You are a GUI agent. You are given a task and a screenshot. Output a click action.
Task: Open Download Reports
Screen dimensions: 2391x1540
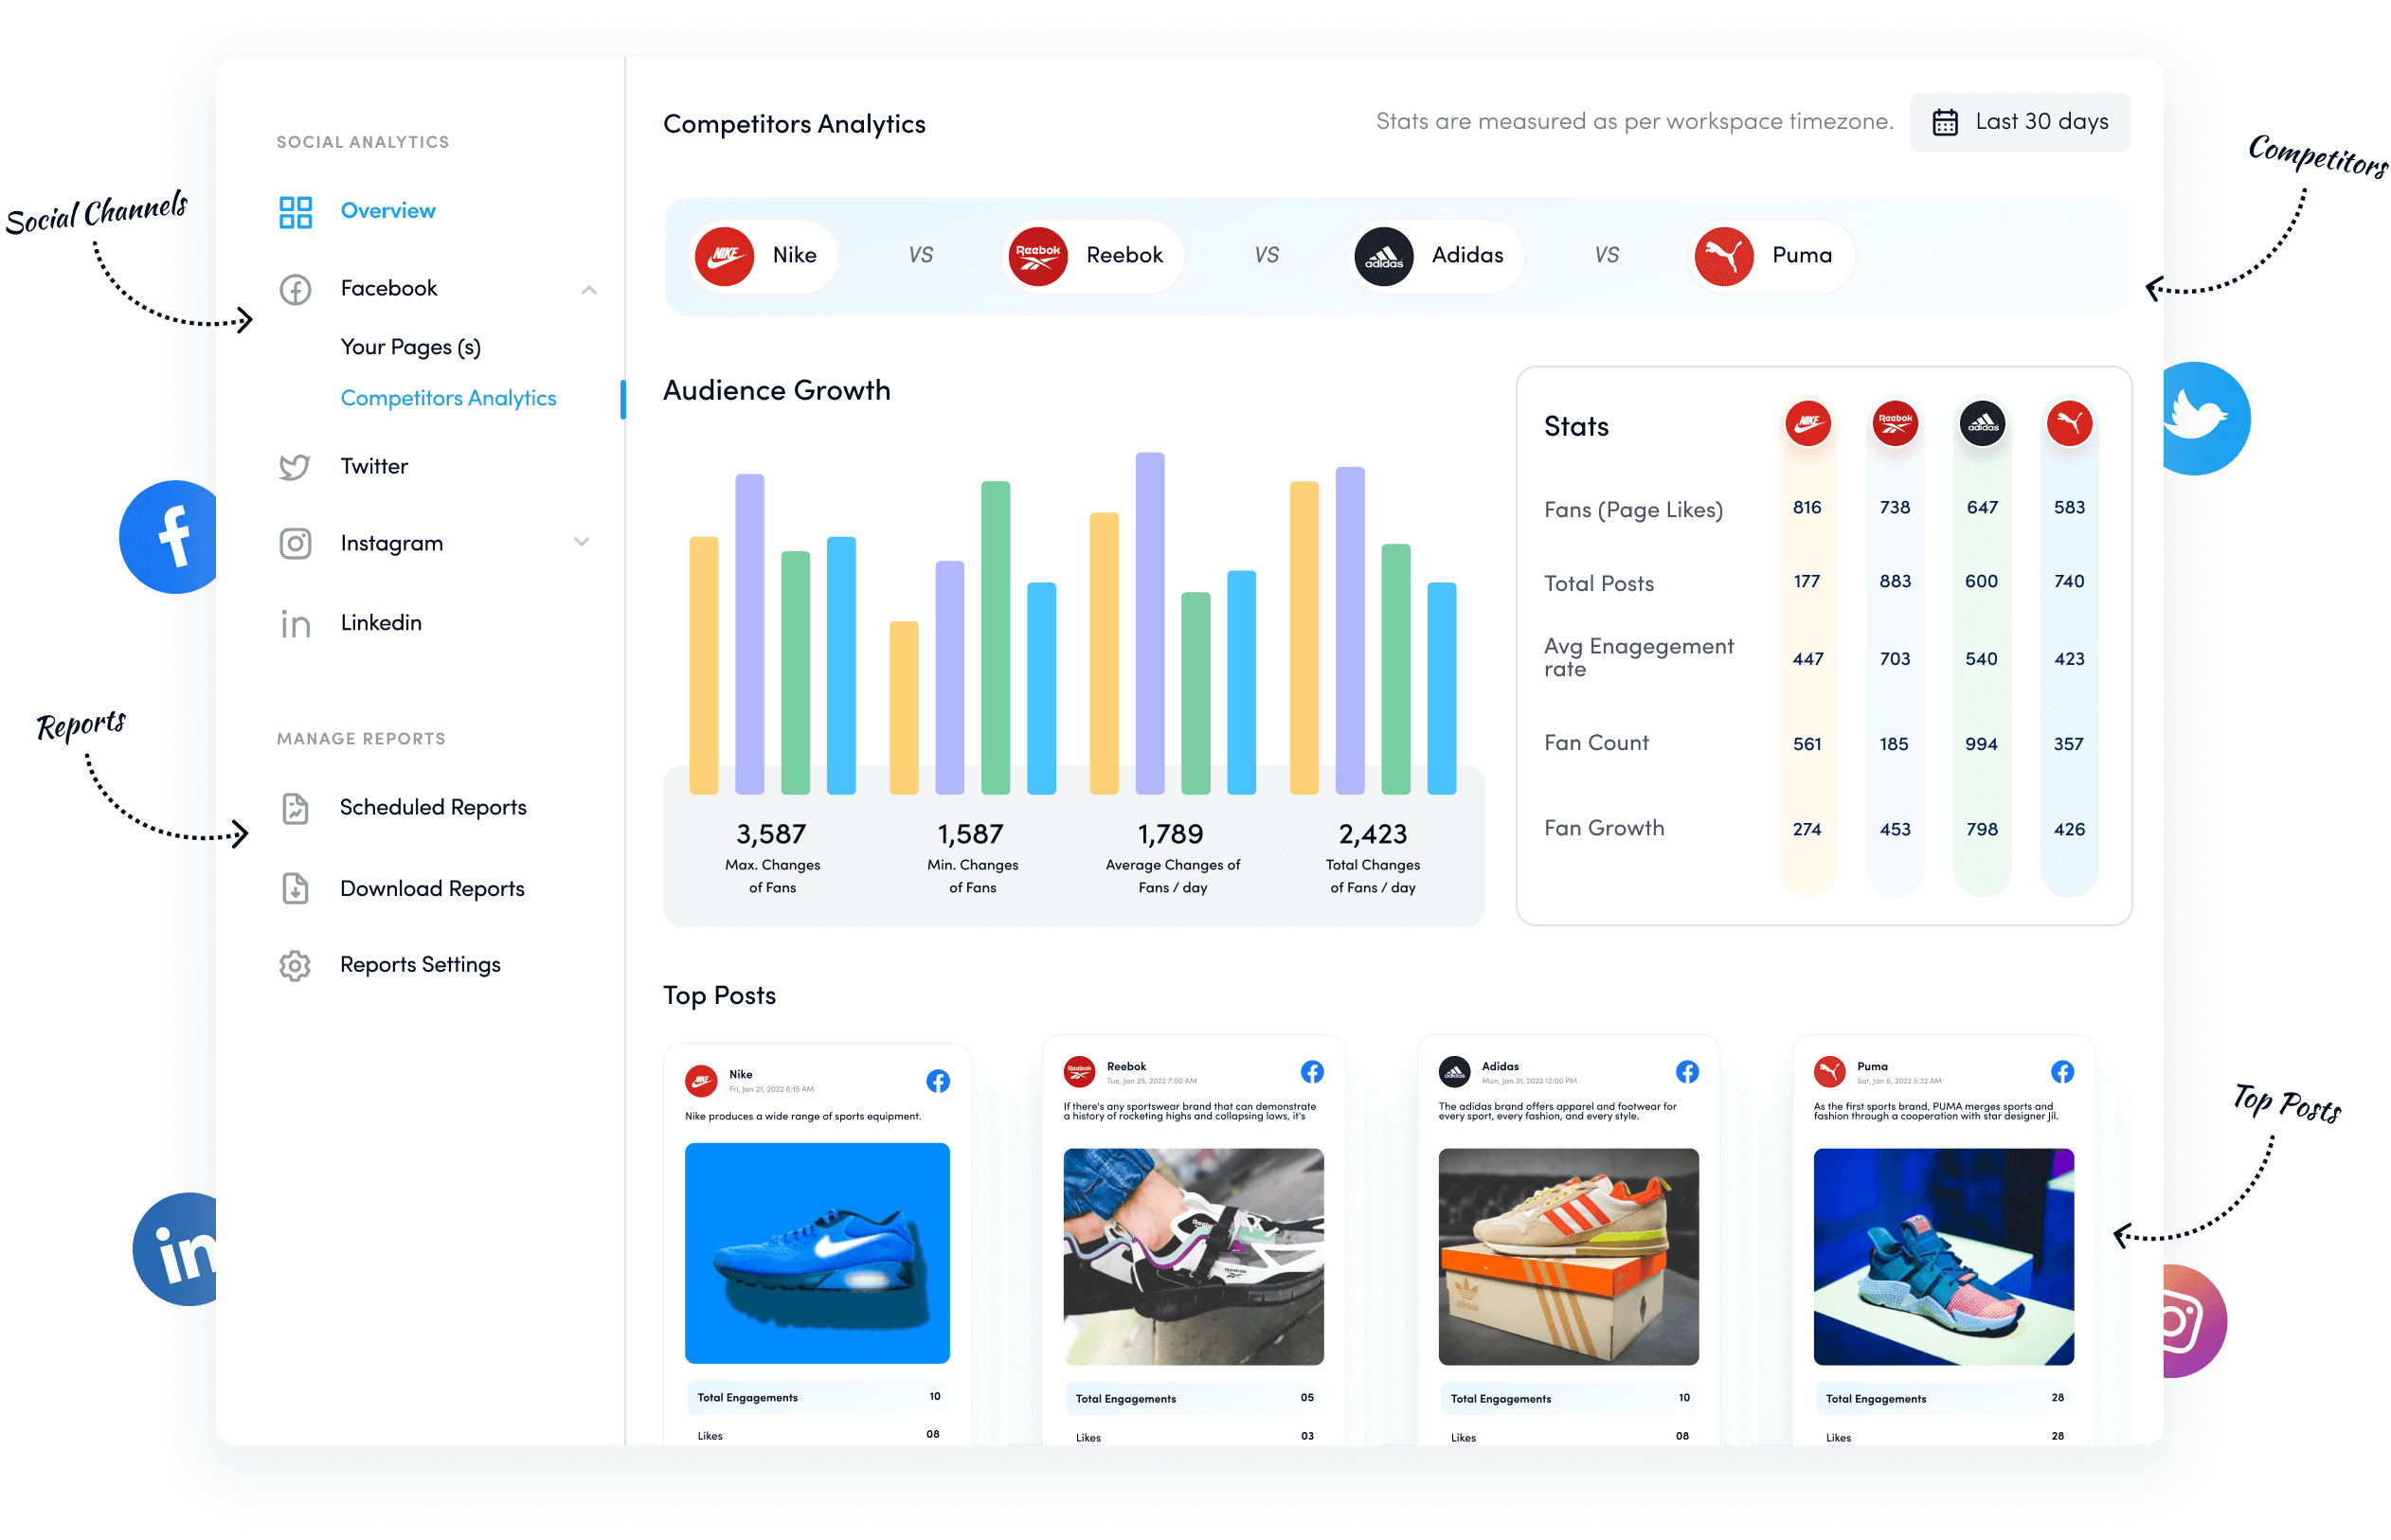pos(432,888)
